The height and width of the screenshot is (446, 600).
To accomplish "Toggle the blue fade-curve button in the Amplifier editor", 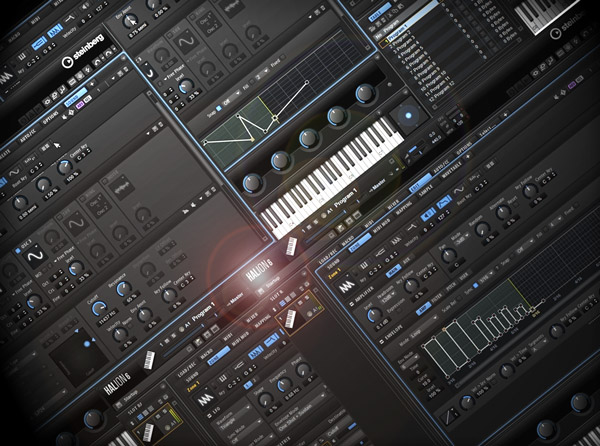I will click(x=443, y=202).
